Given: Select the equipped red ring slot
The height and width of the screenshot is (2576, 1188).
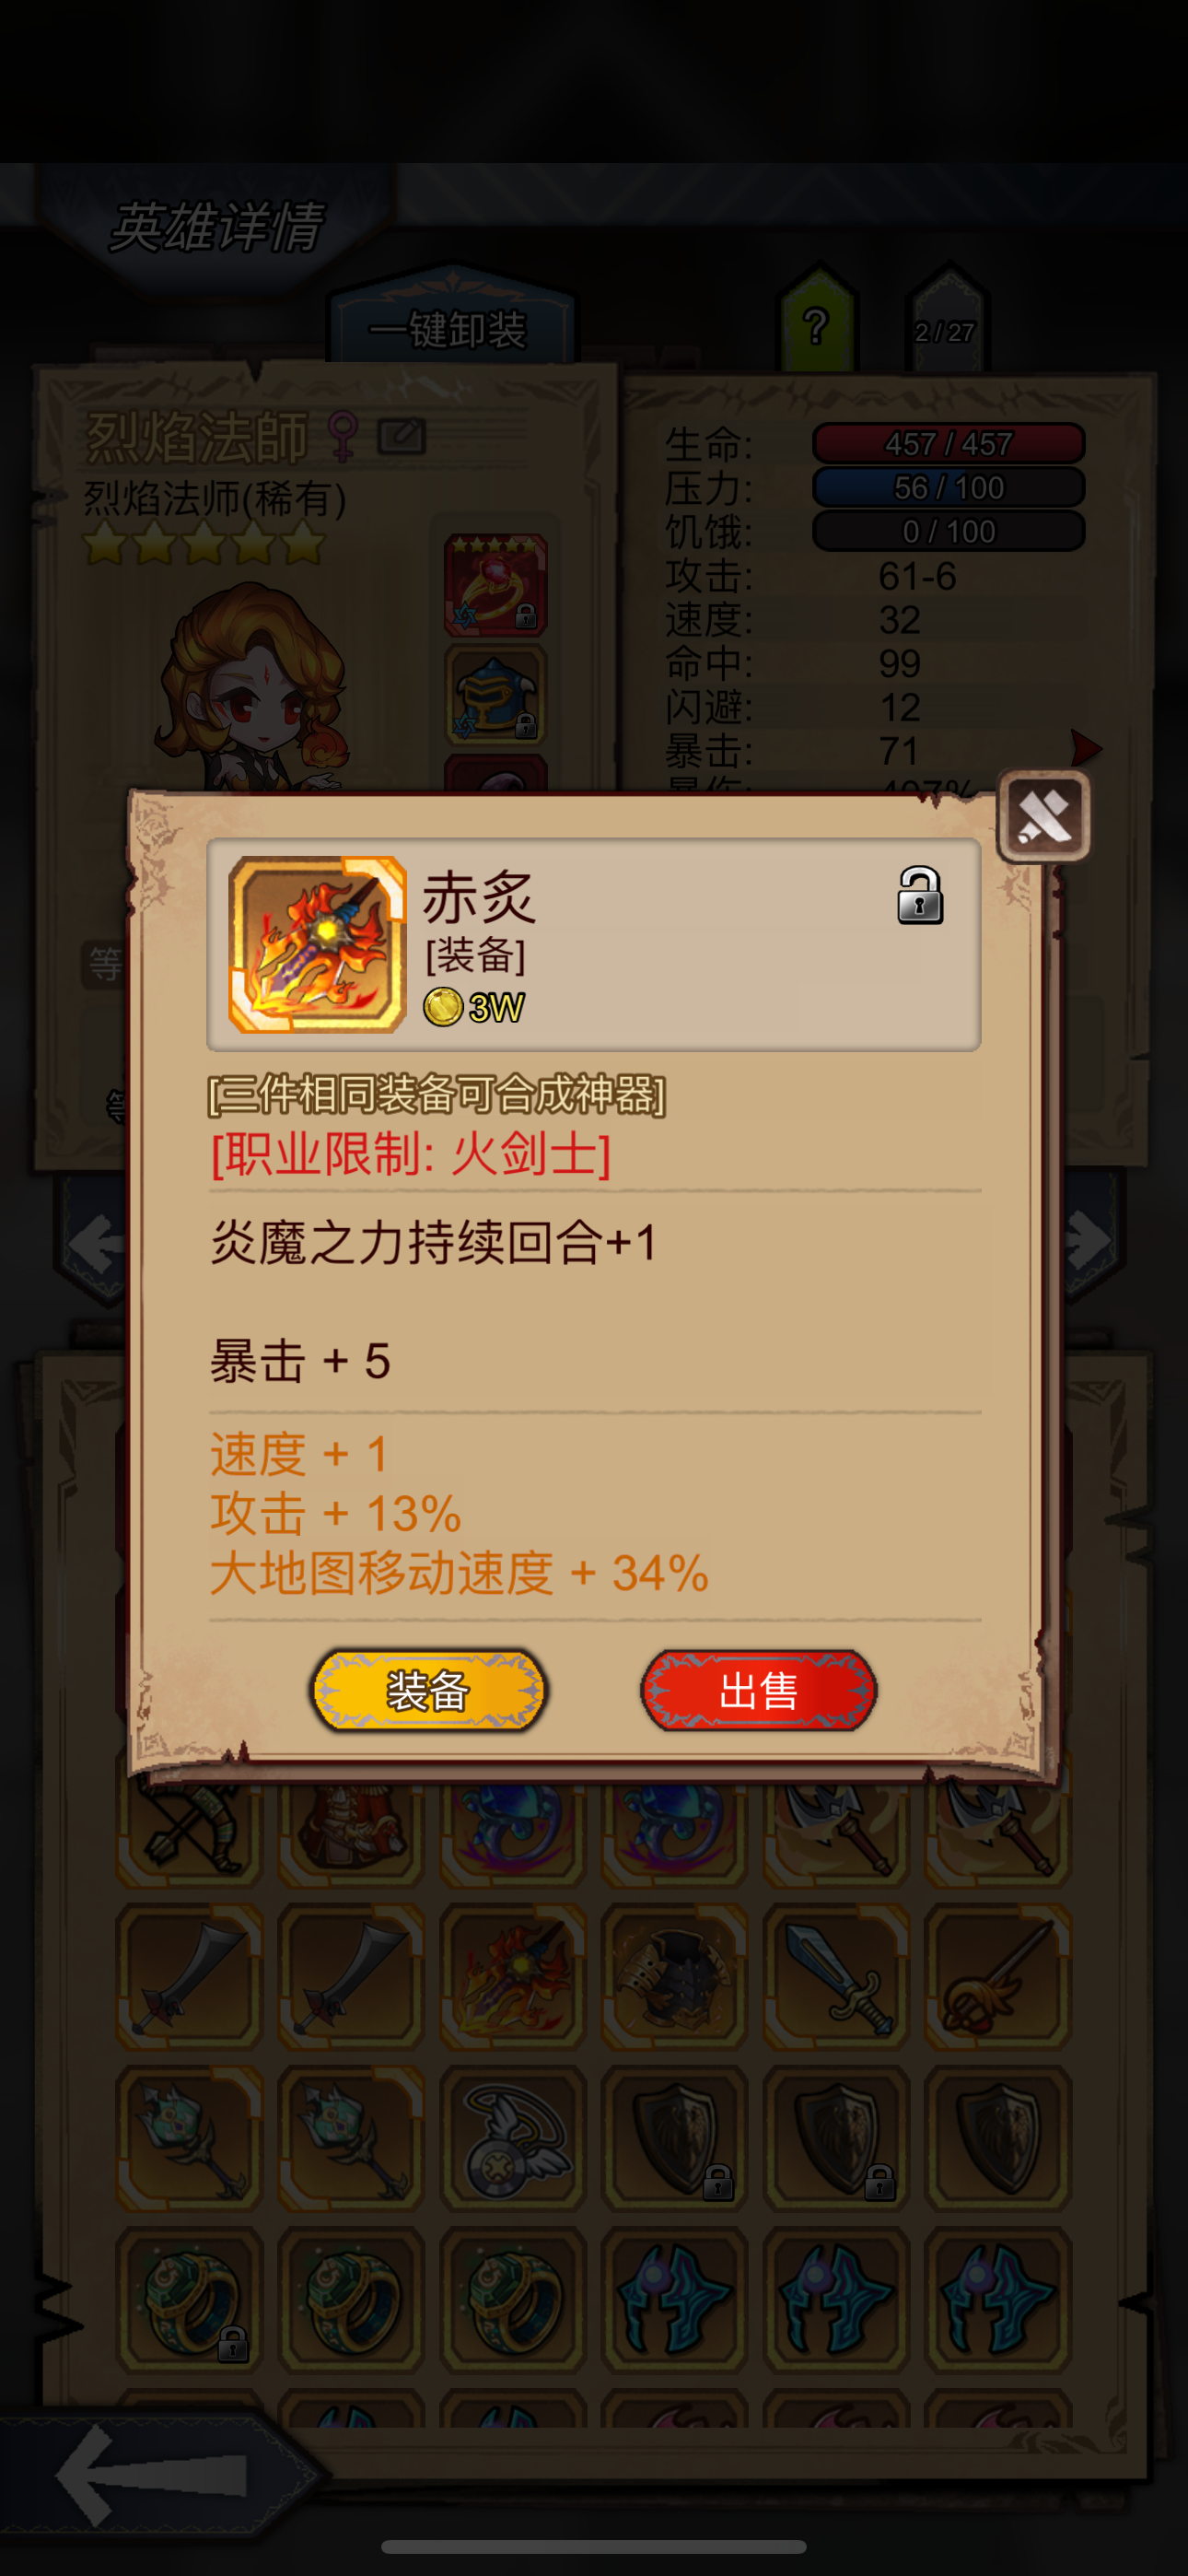Looking at the screenshot, I should (x=495, y=585).
